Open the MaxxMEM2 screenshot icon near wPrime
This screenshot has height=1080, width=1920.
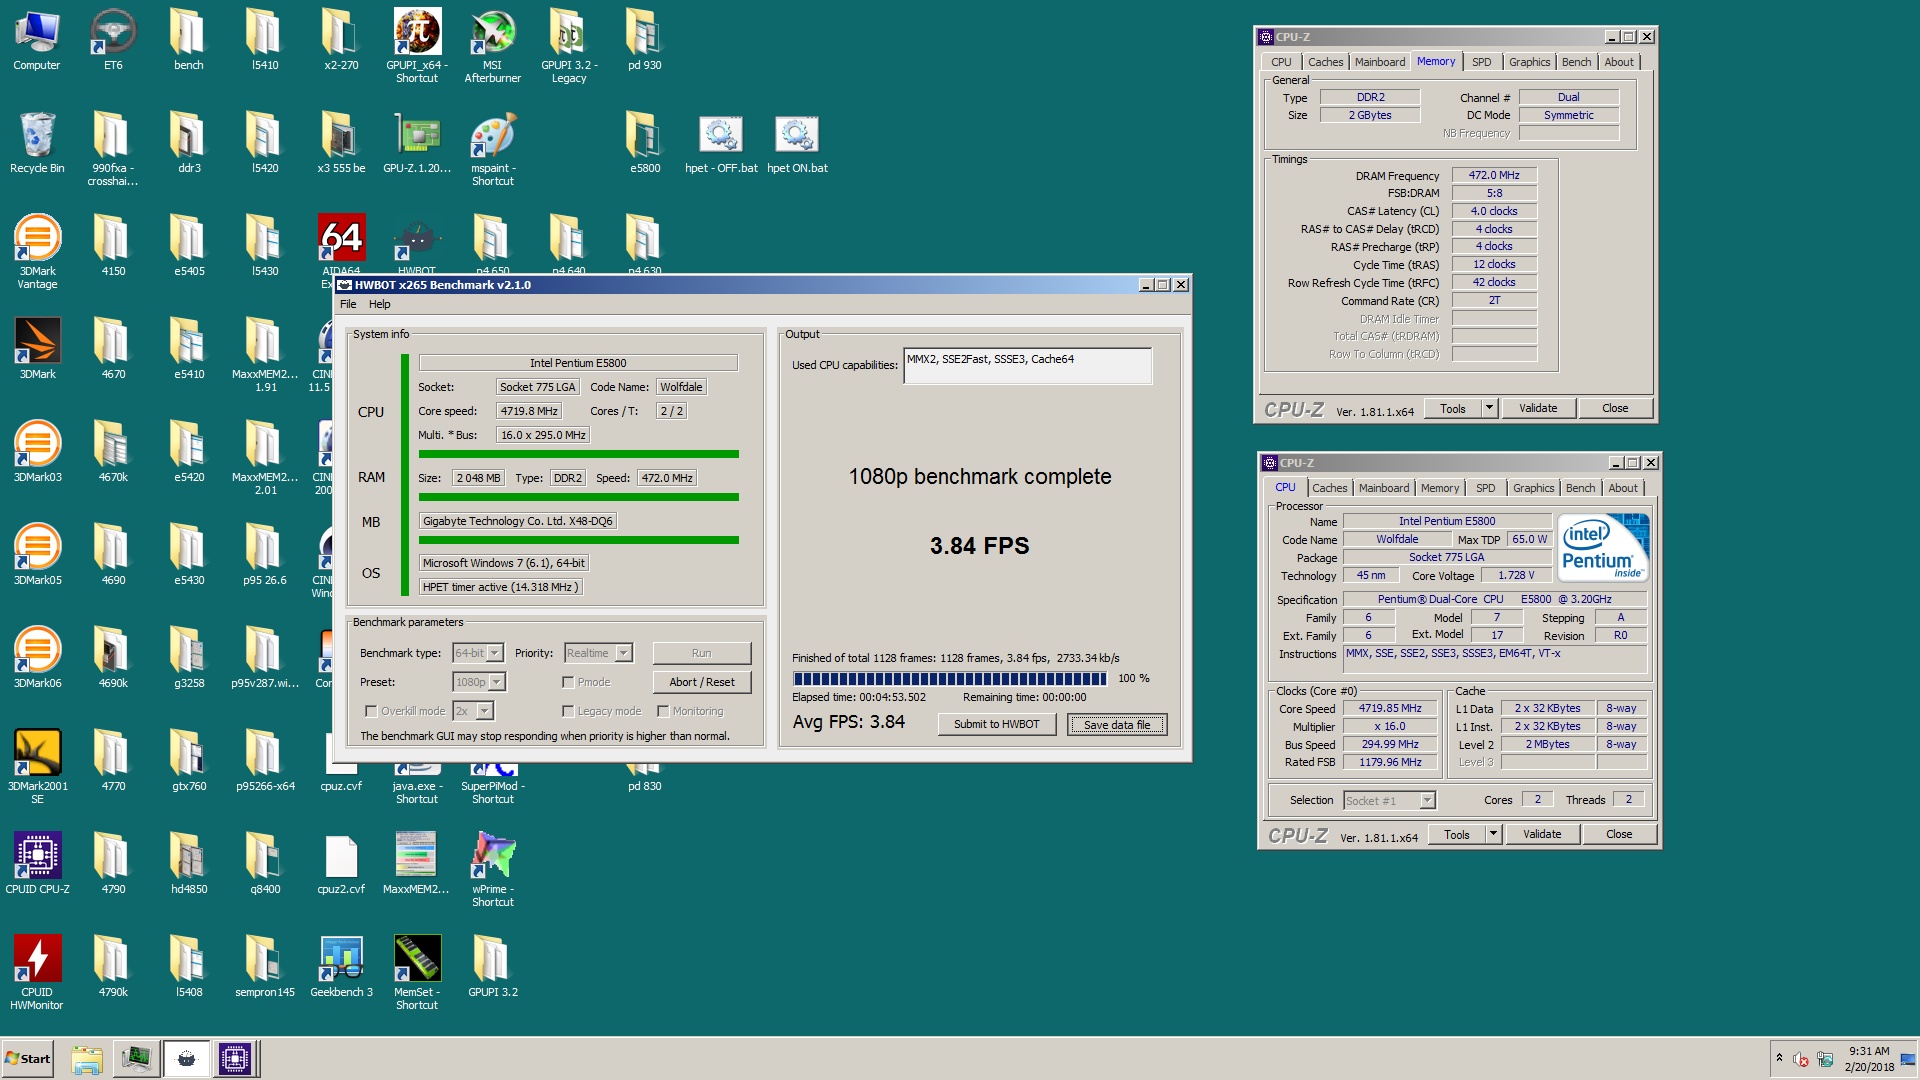pyautogui.click(x=417, y=864)
